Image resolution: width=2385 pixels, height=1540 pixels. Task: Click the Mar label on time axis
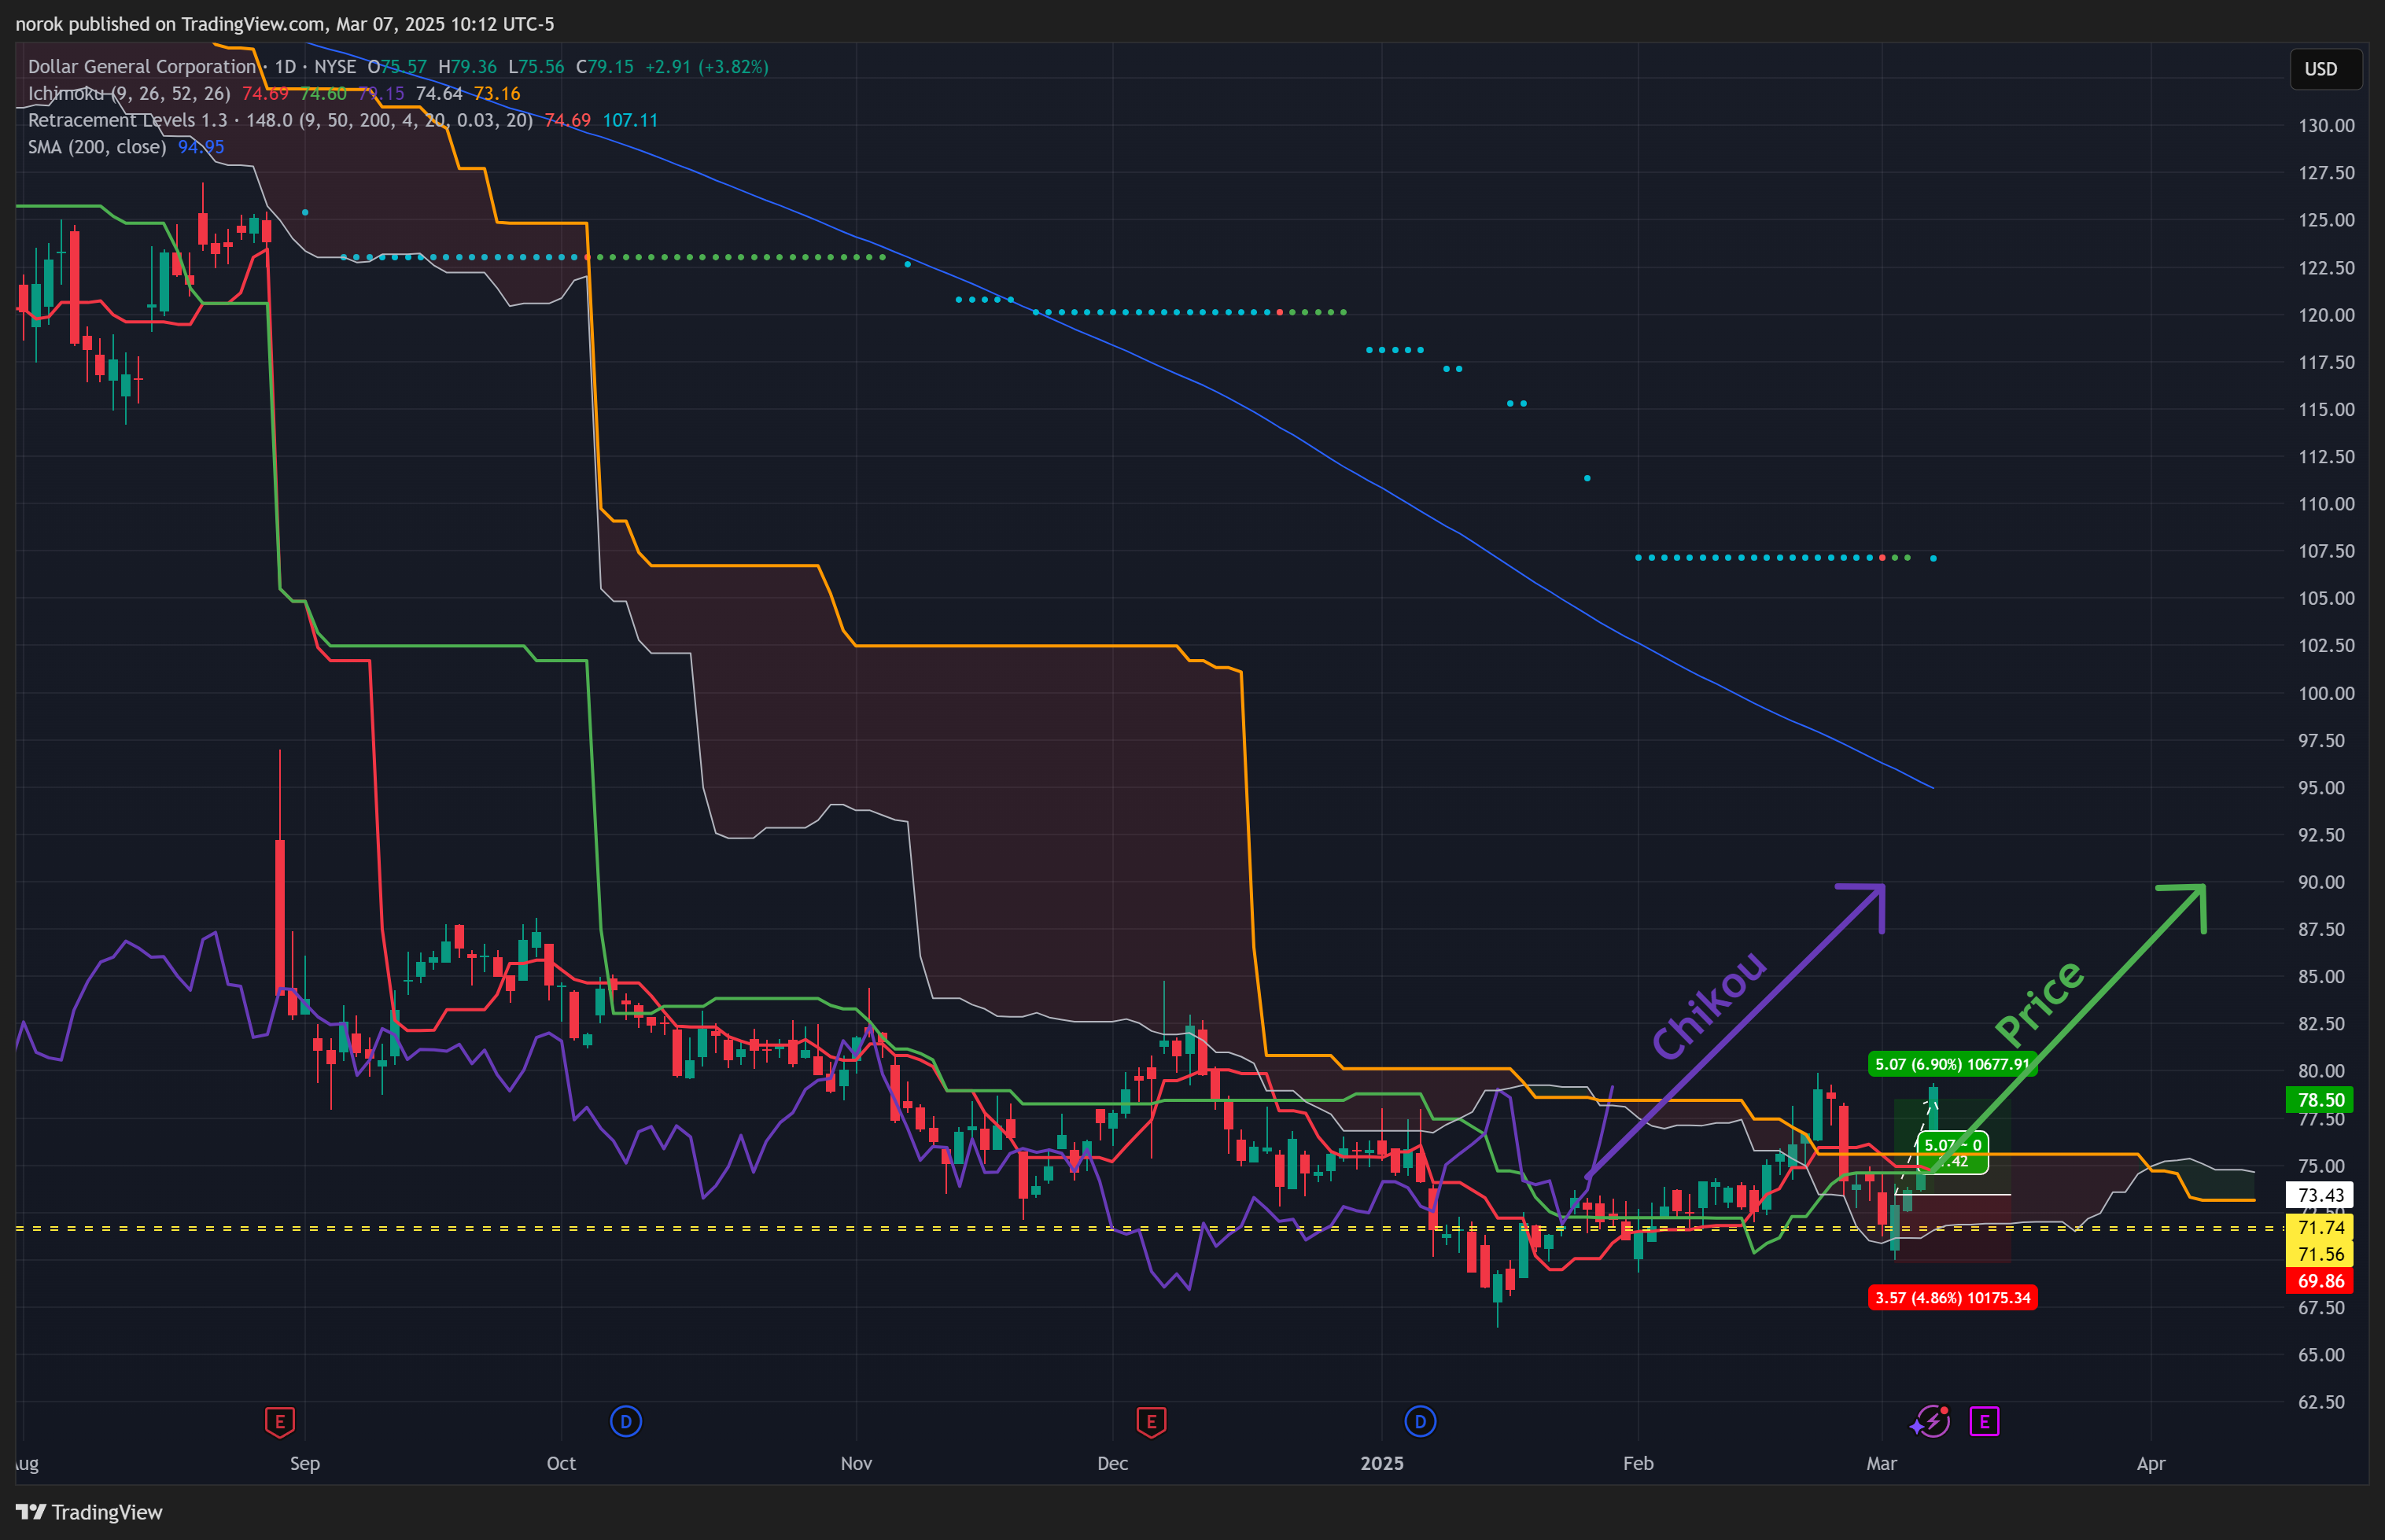(x=1881, y=1463)
